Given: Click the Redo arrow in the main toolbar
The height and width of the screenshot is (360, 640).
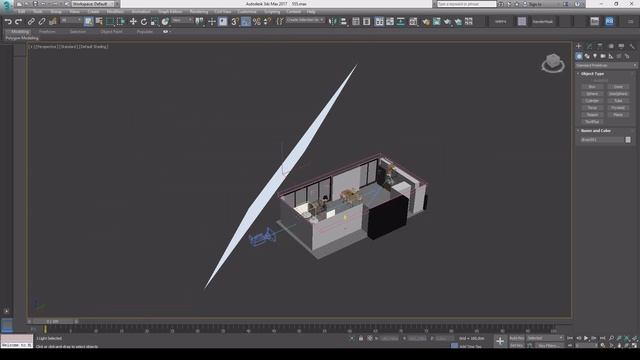Looking at the screenshot, I should [18, 22].
